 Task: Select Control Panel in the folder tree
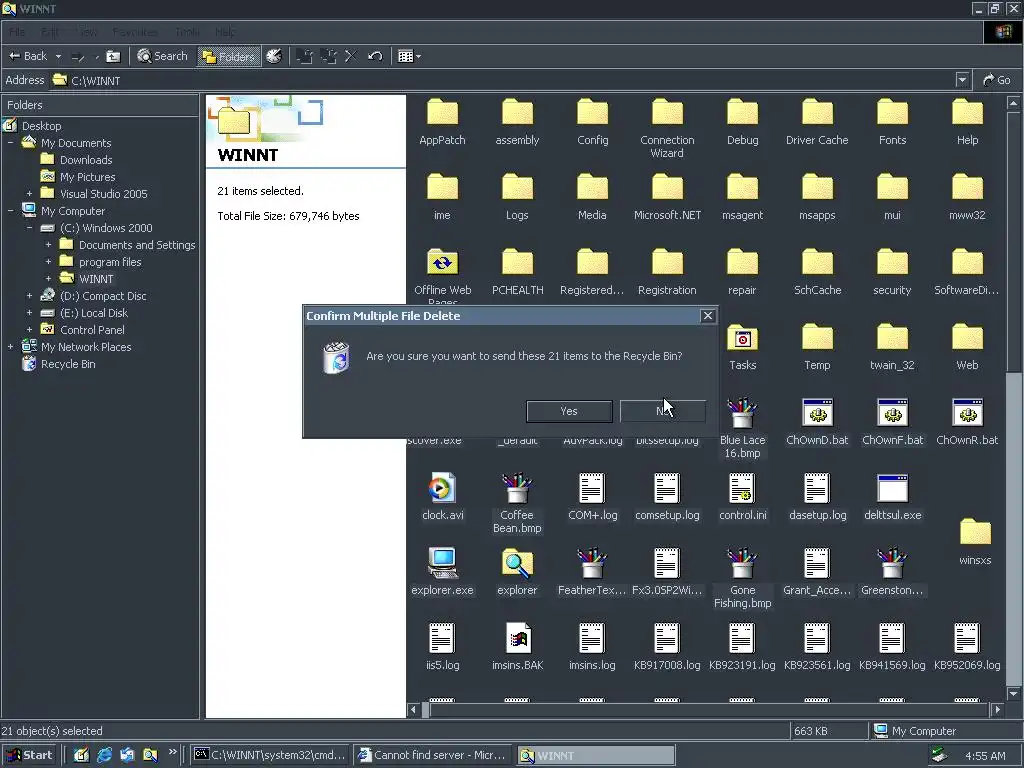(92, 329)
